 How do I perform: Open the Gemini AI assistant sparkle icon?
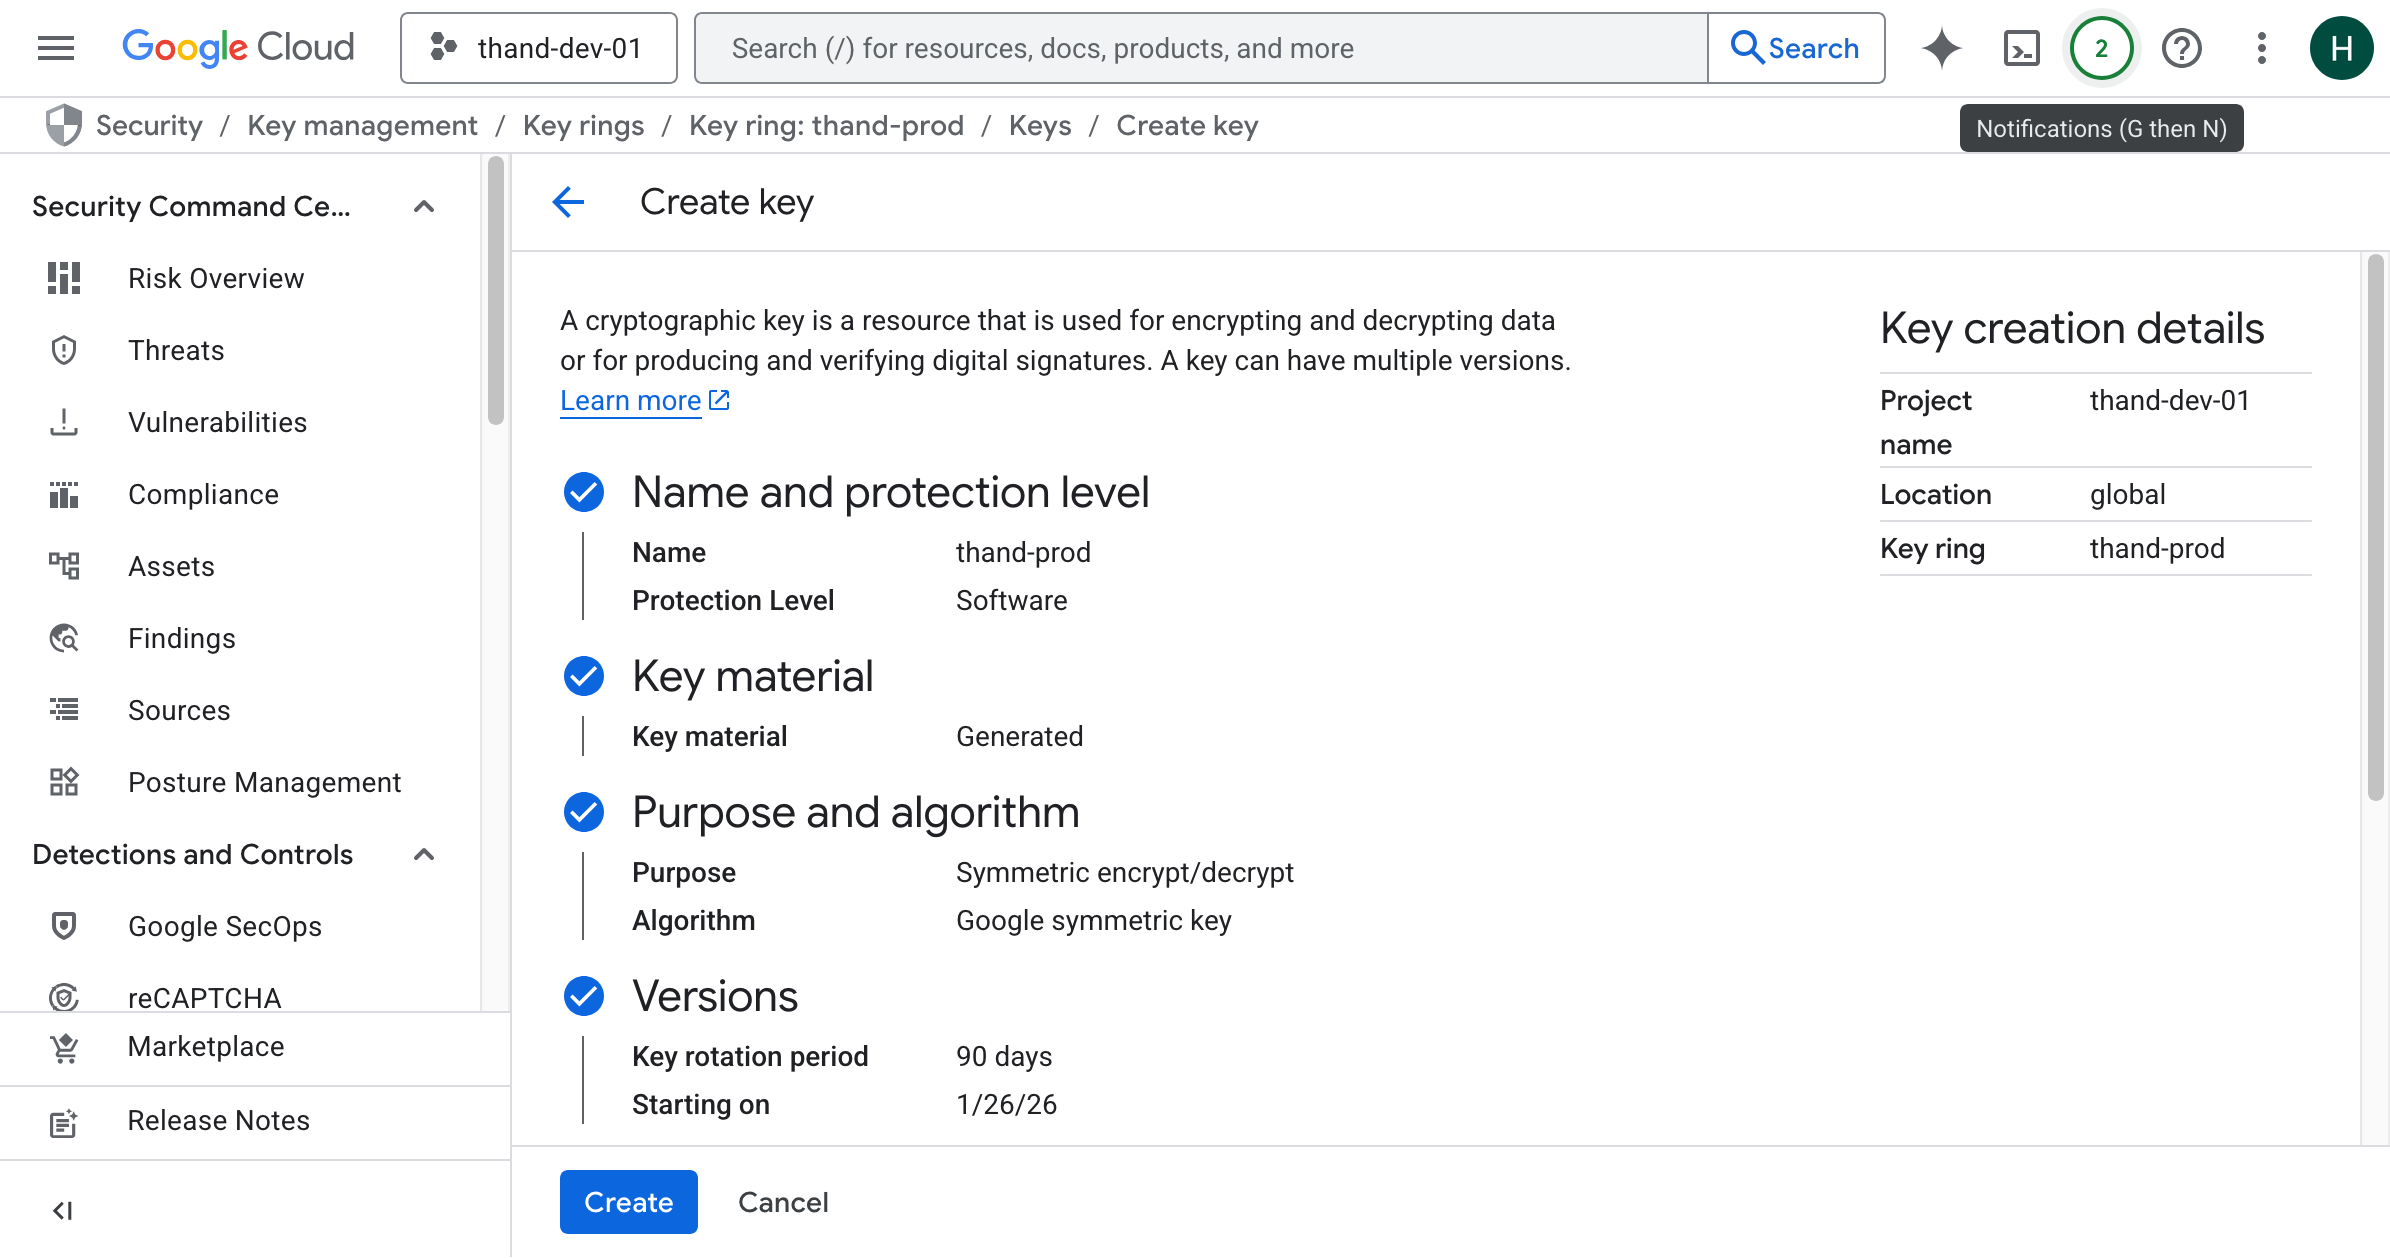point(1941,48)
